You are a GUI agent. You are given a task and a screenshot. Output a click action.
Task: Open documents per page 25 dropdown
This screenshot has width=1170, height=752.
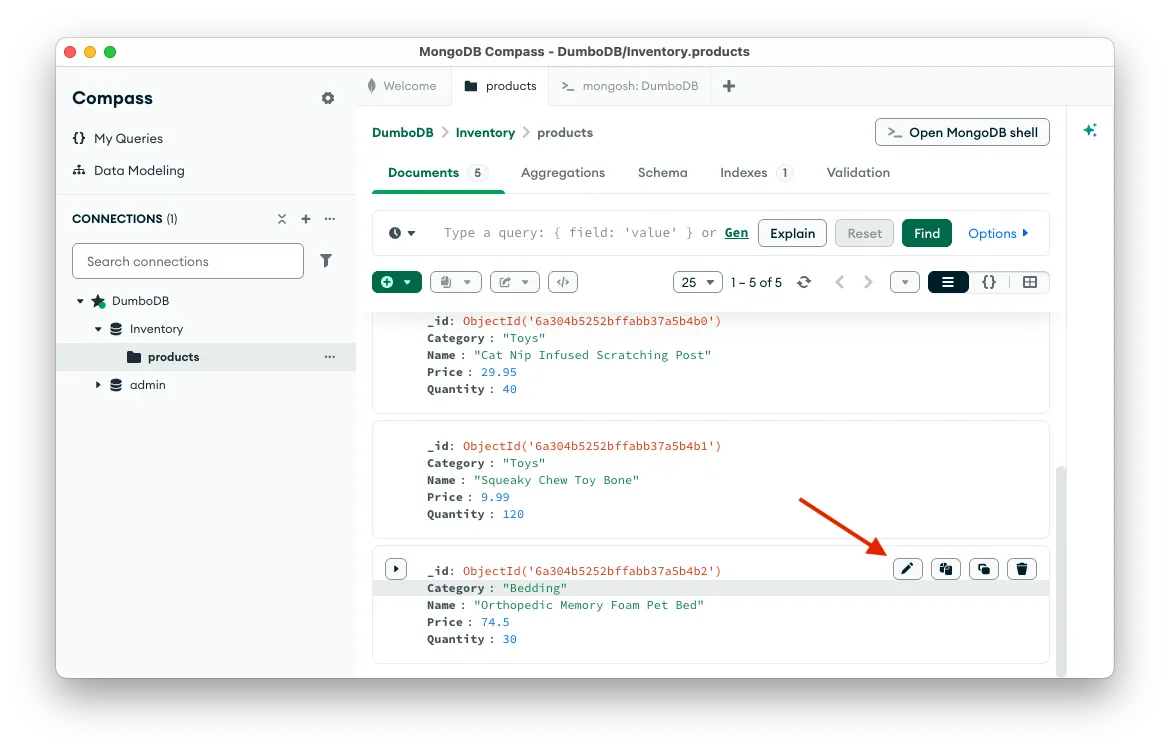coord(698,282)
